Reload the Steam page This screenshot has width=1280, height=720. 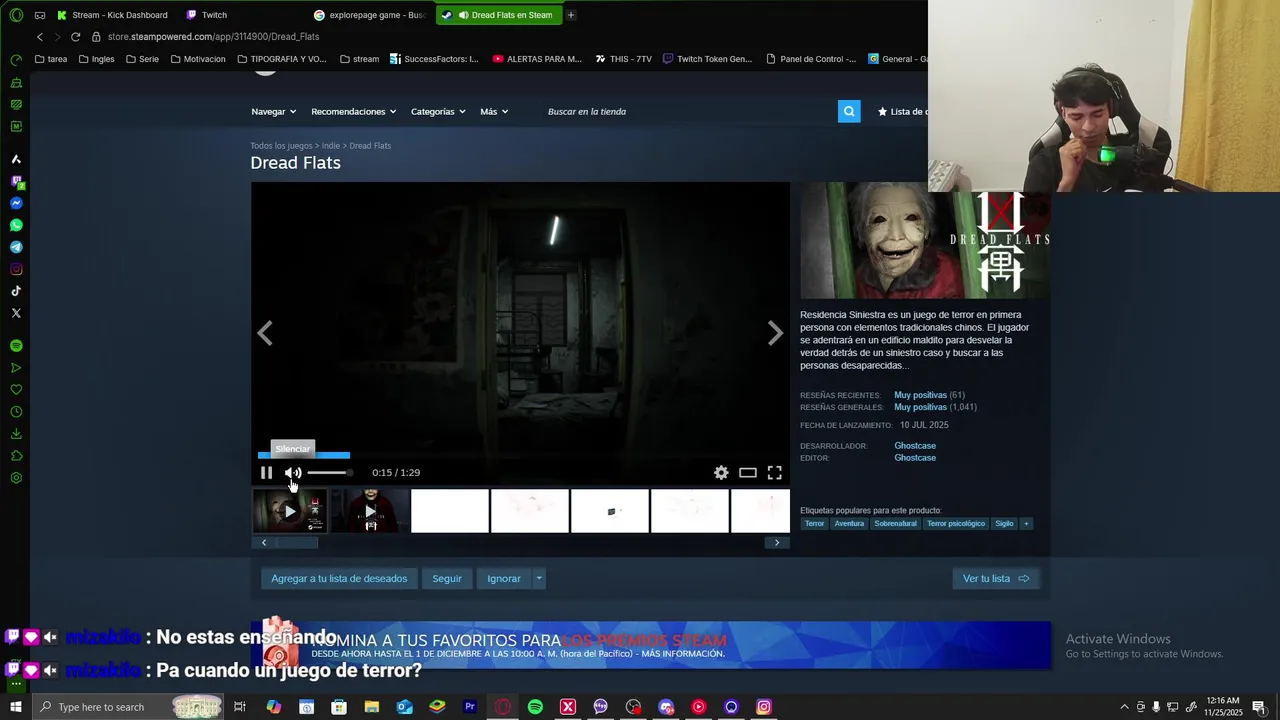75,36
